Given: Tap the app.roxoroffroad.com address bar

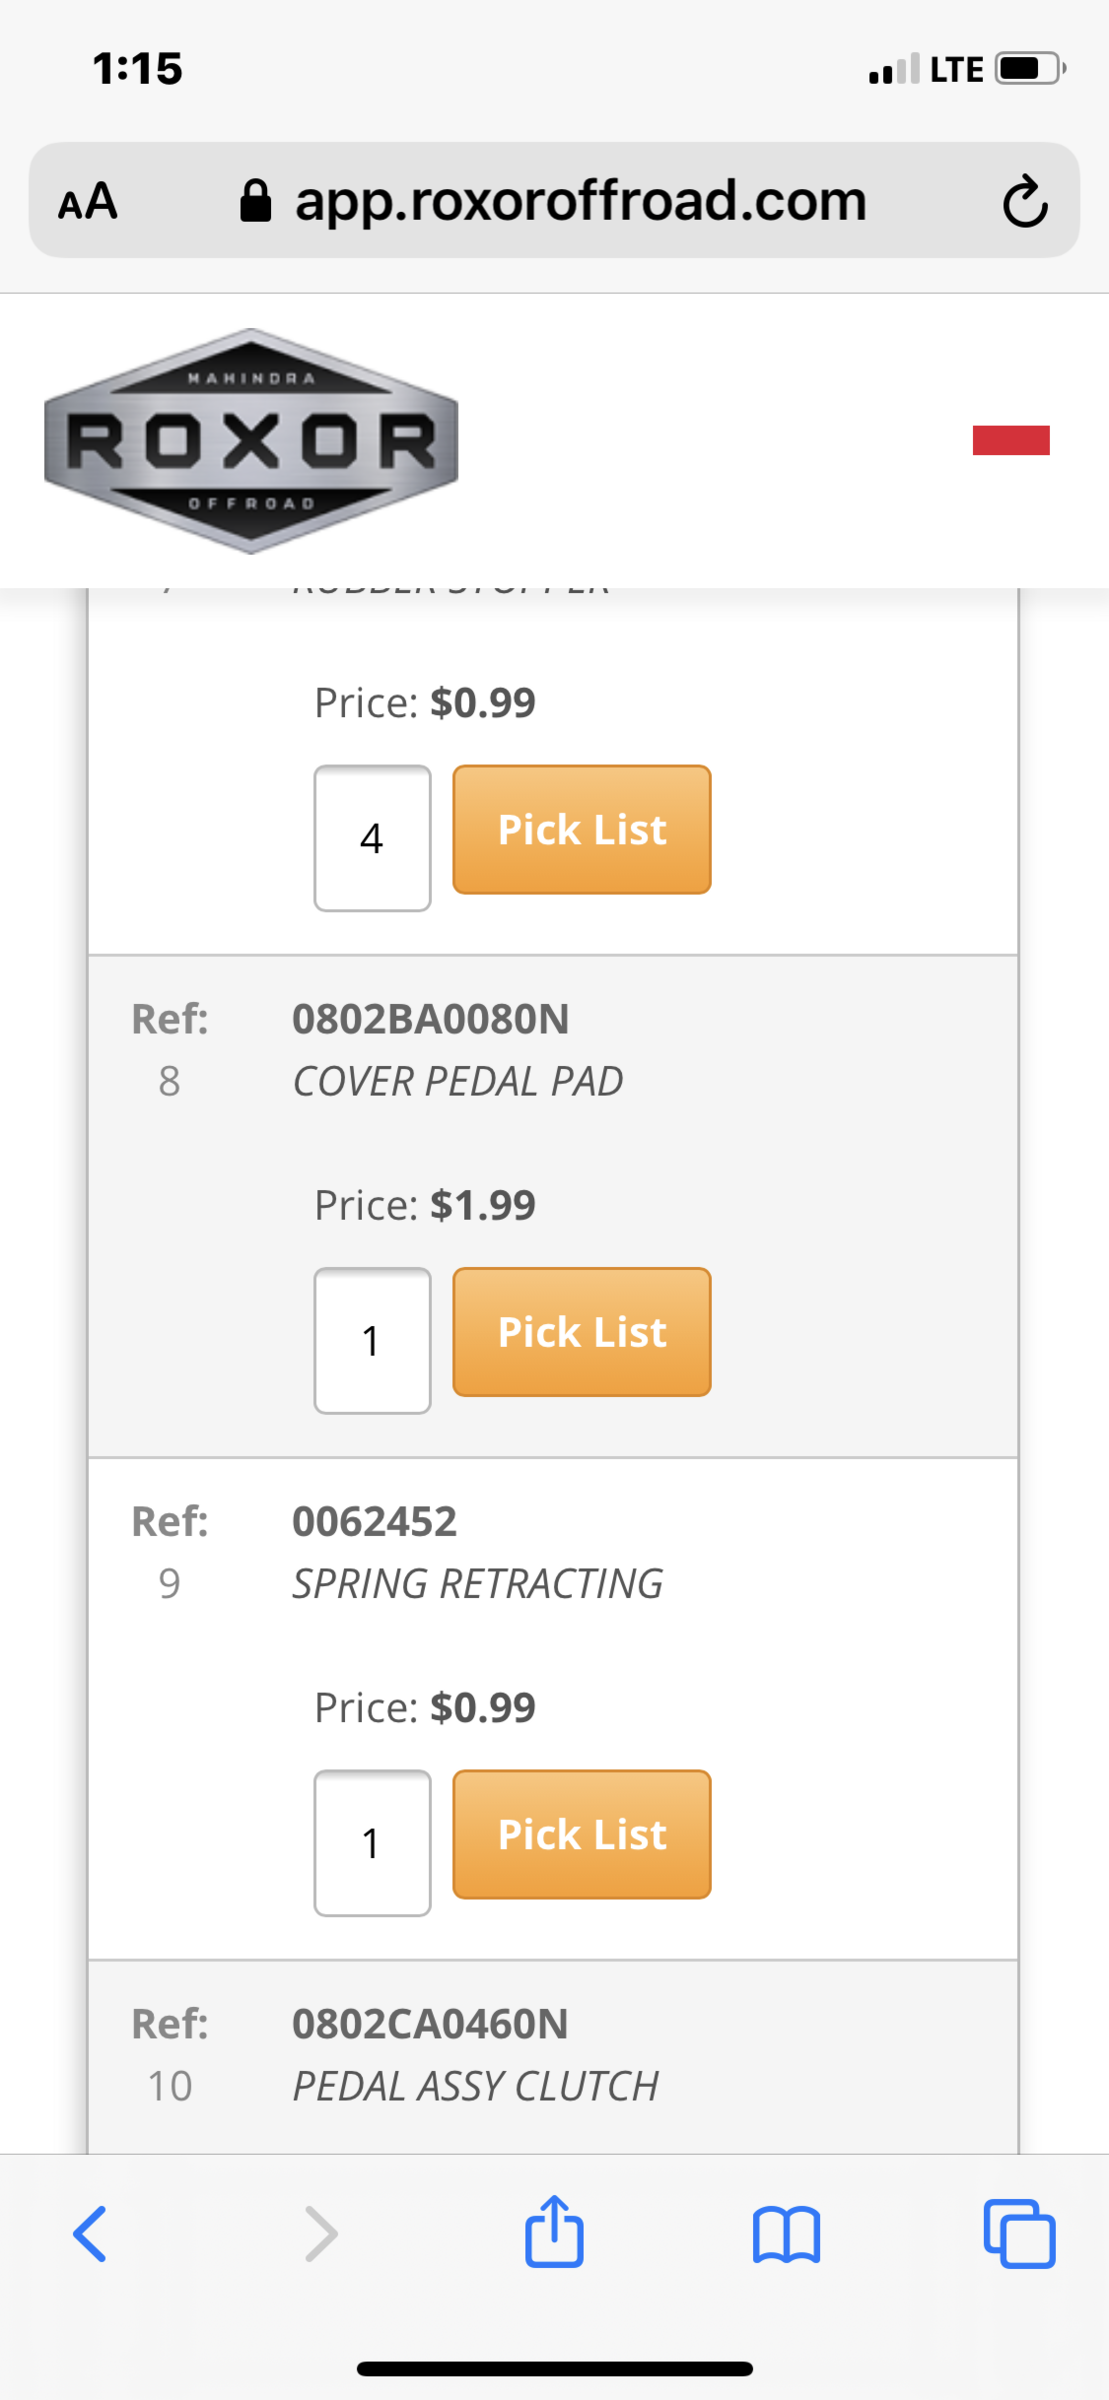Looking at the screenshot, I should pos(580,201).
